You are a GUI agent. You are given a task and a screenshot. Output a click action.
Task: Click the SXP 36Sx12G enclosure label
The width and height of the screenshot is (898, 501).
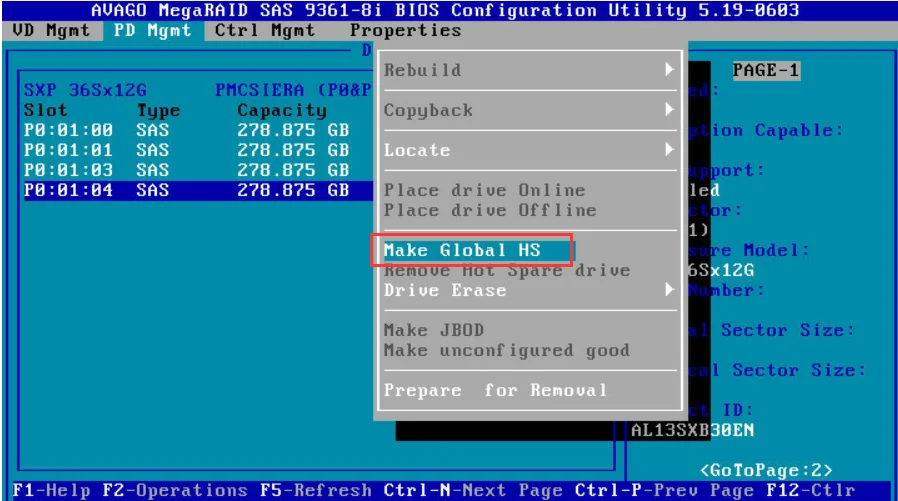[x=85, y=90]
